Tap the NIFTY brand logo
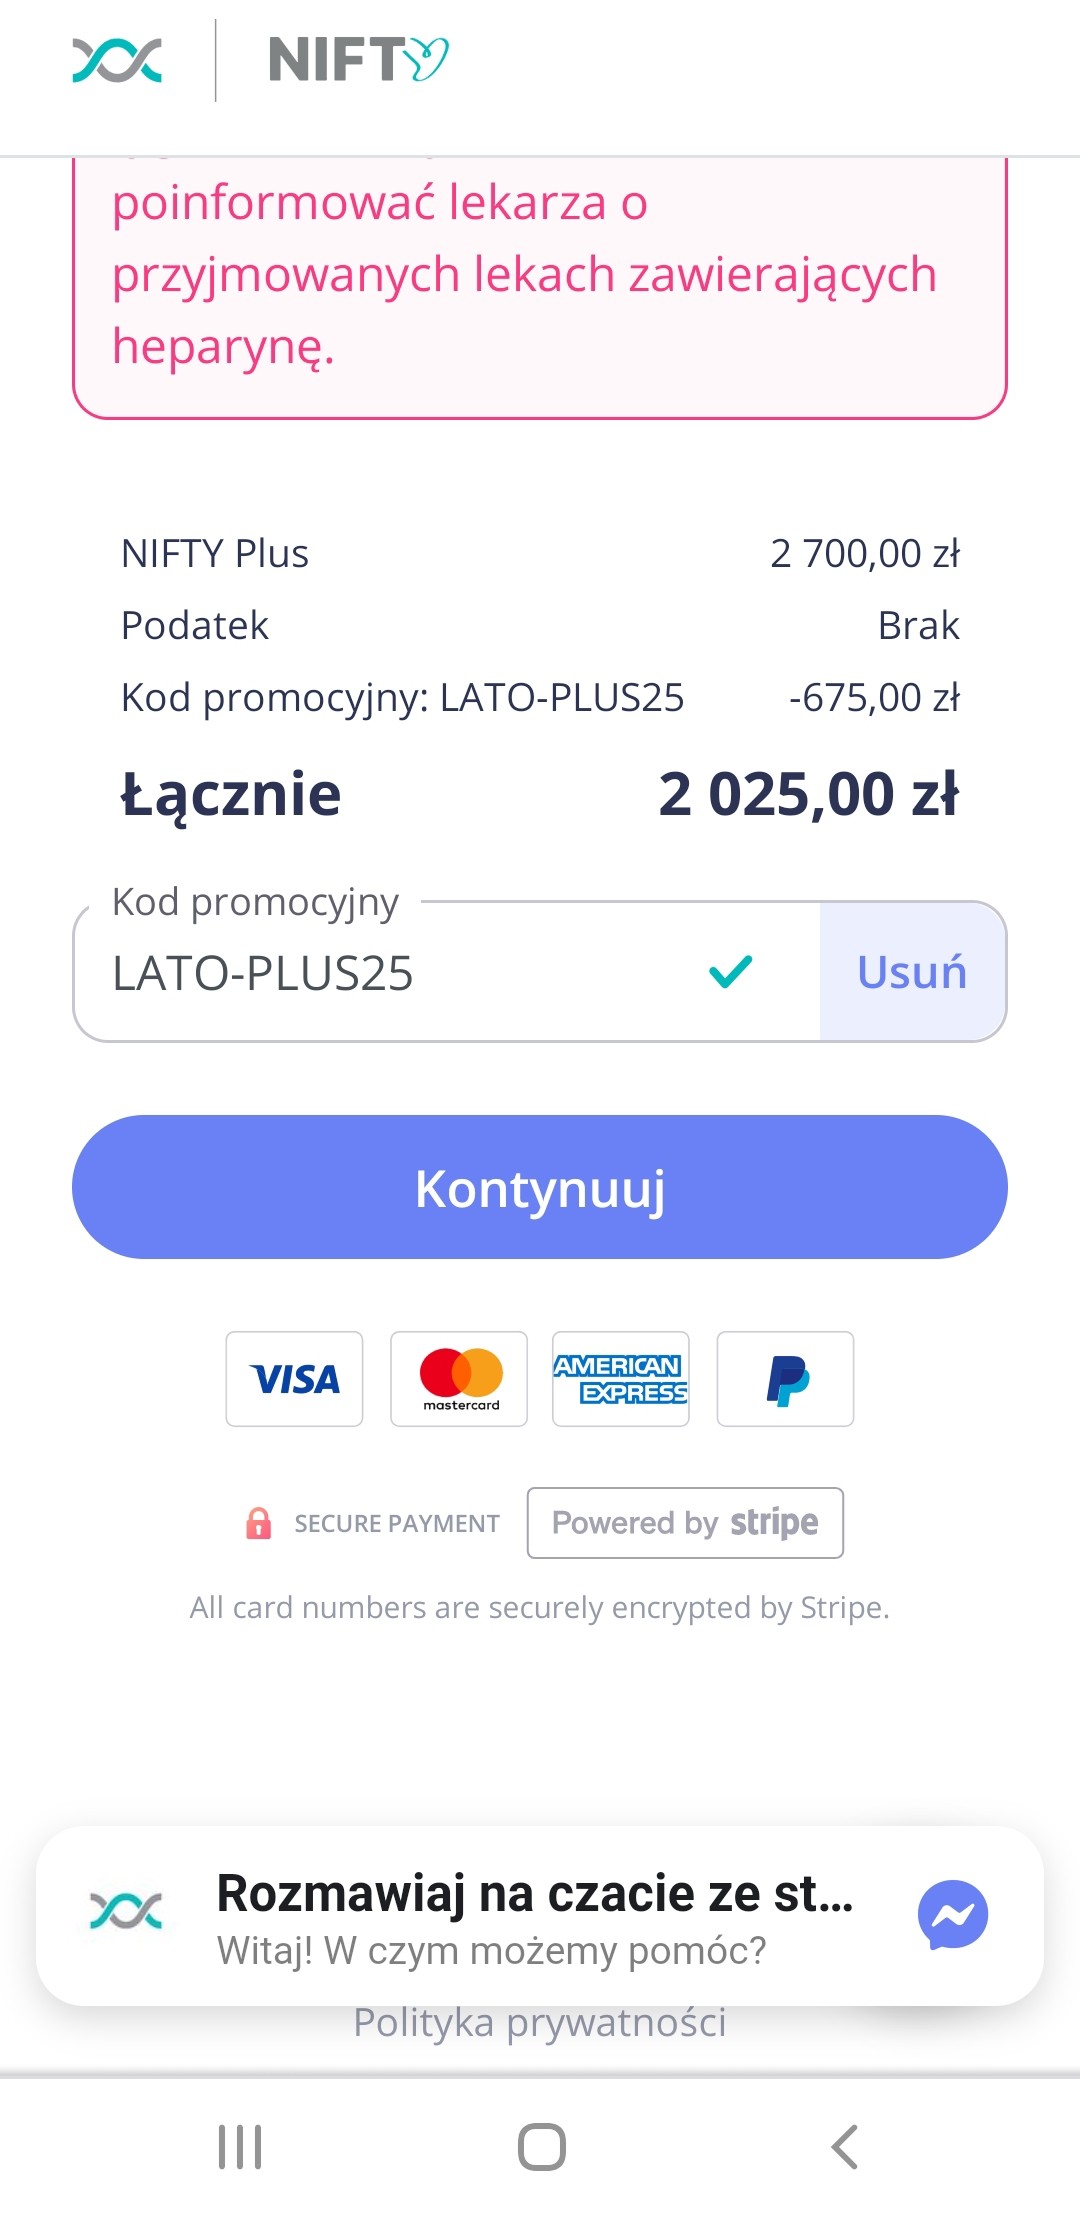This screenshot has height=2220, width=1080. coord(358,61)
